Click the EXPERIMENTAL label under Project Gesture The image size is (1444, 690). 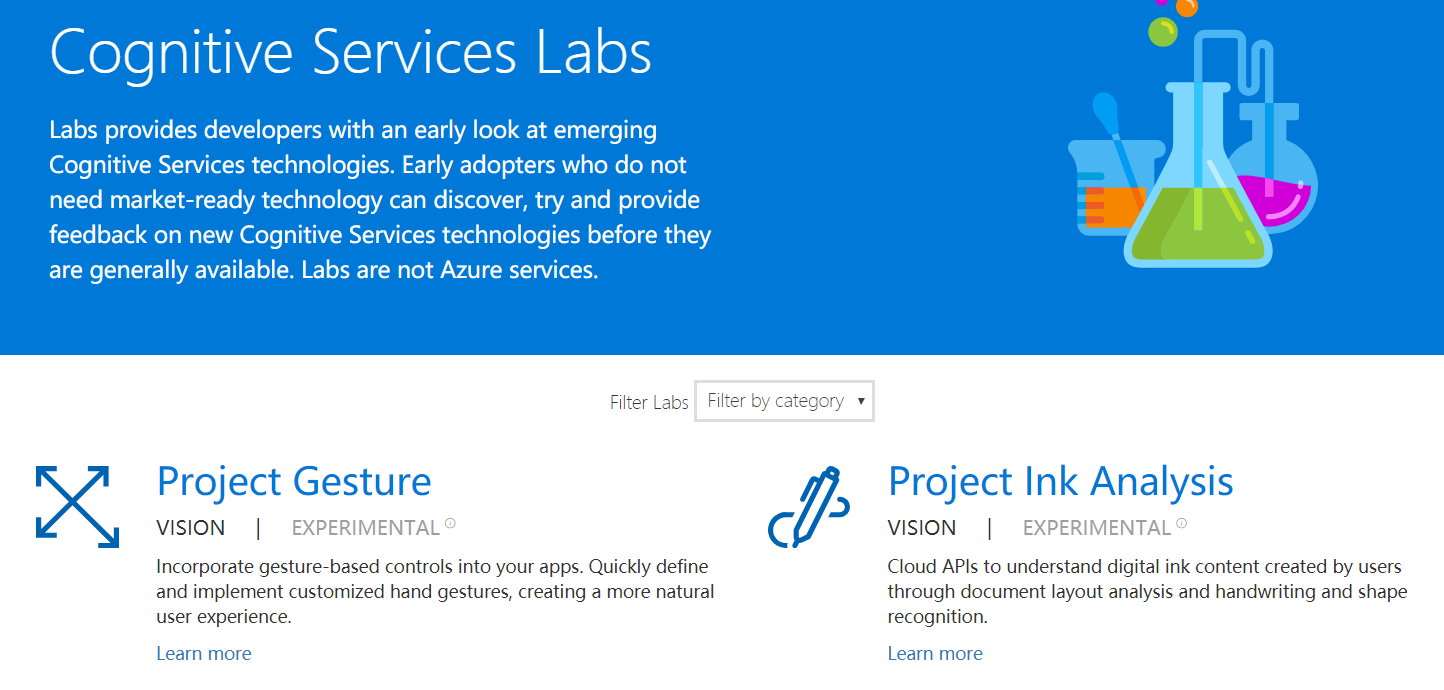(366, 528)
